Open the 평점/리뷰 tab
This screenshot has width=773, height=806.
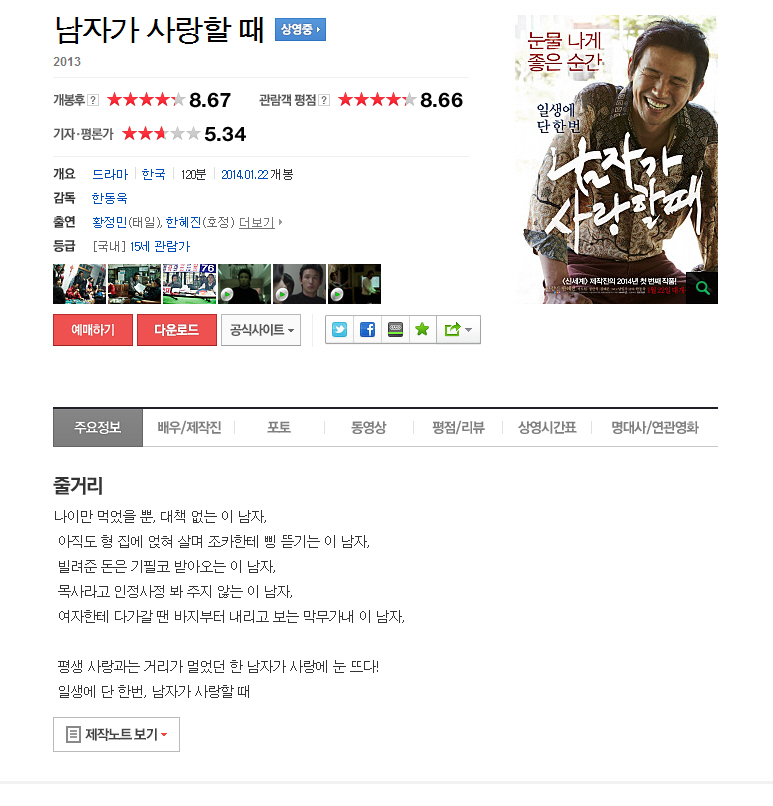pos(458,428)
